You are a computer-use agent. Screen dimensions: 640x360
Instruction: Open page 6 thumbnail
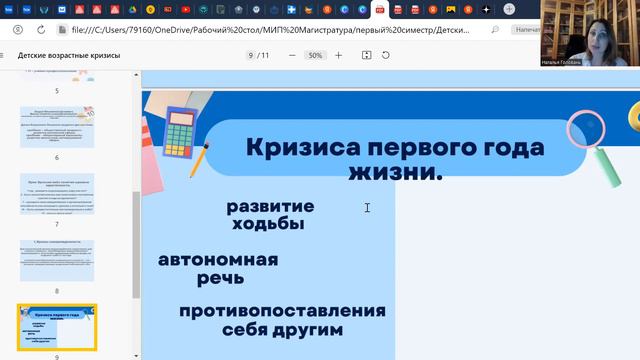pos(57,127)
